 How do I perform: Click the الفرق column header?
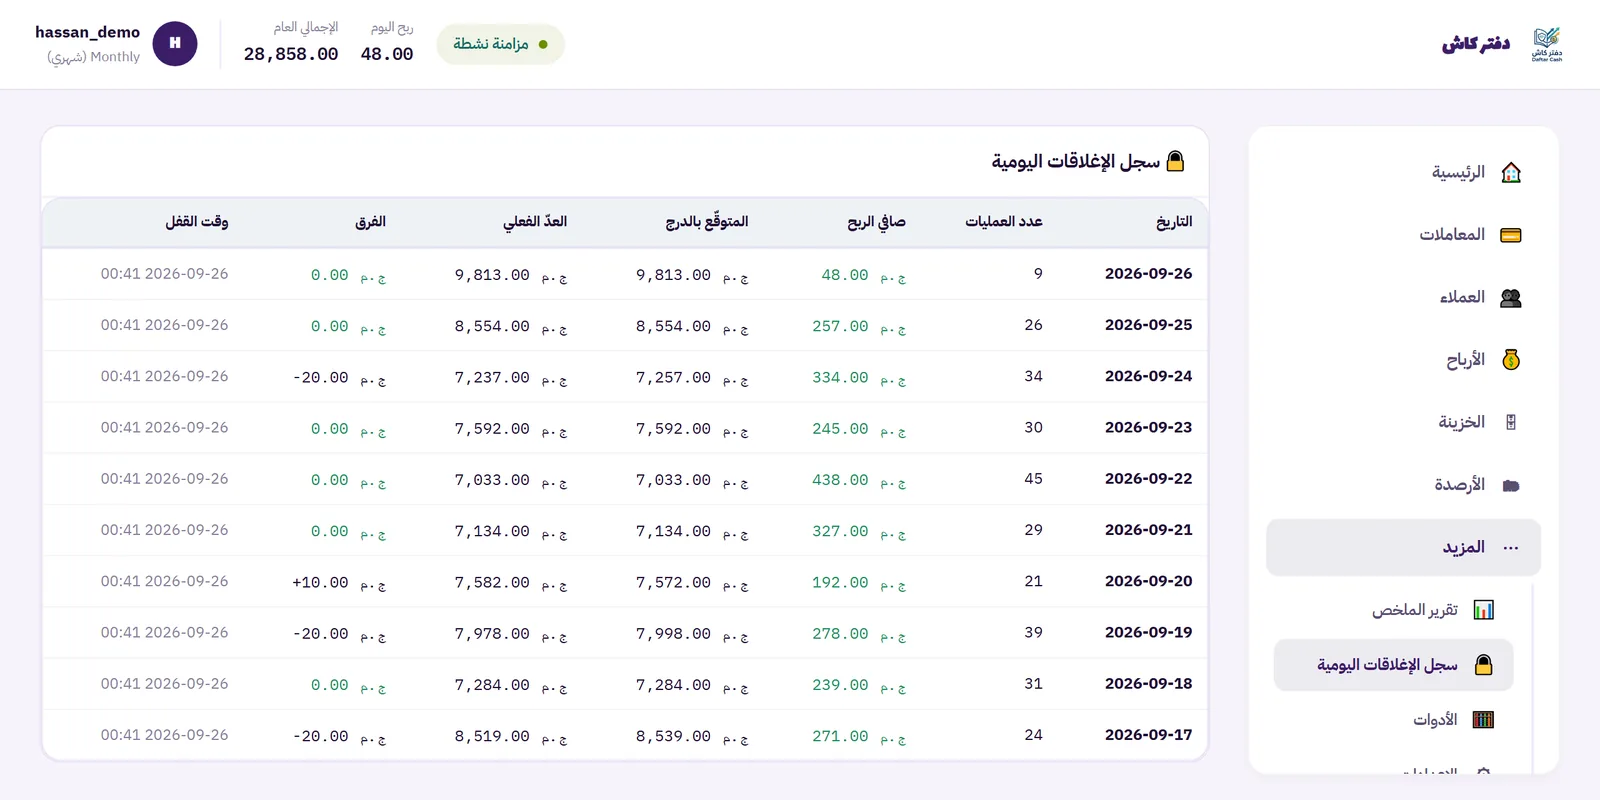point(370,222)
